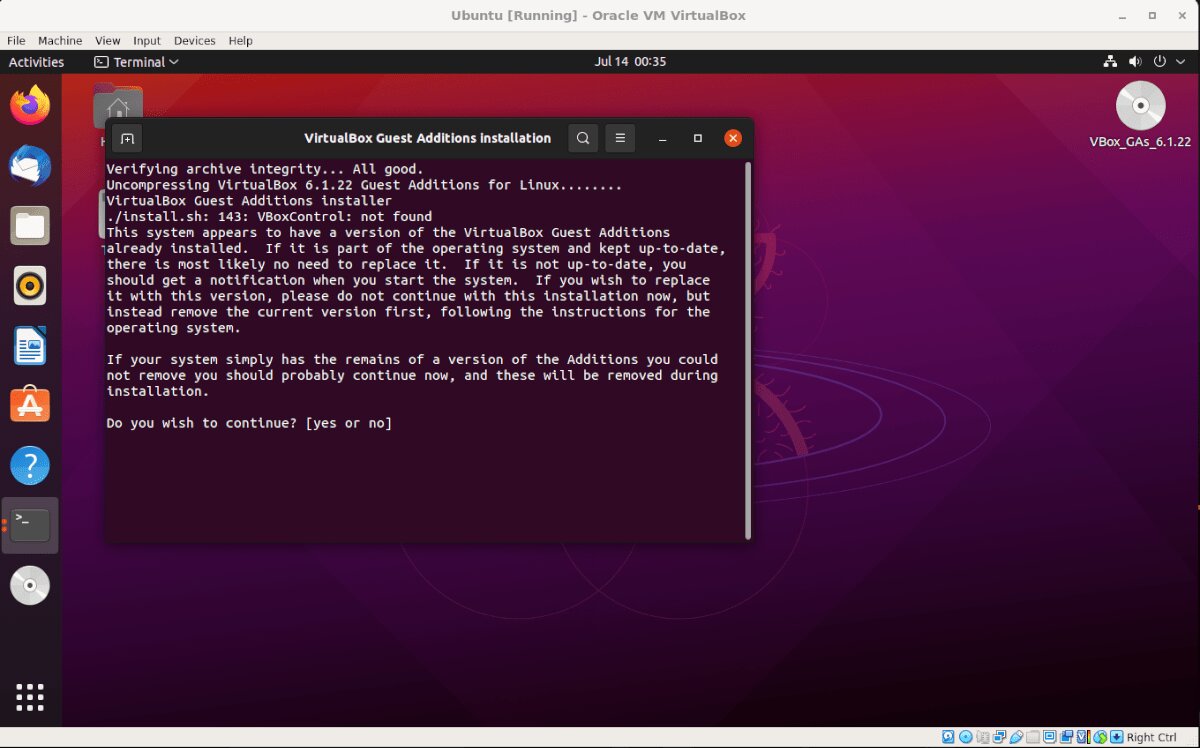The image size is (1200, 748).
Task: Open the Input menu
Action: click(146, 41)
